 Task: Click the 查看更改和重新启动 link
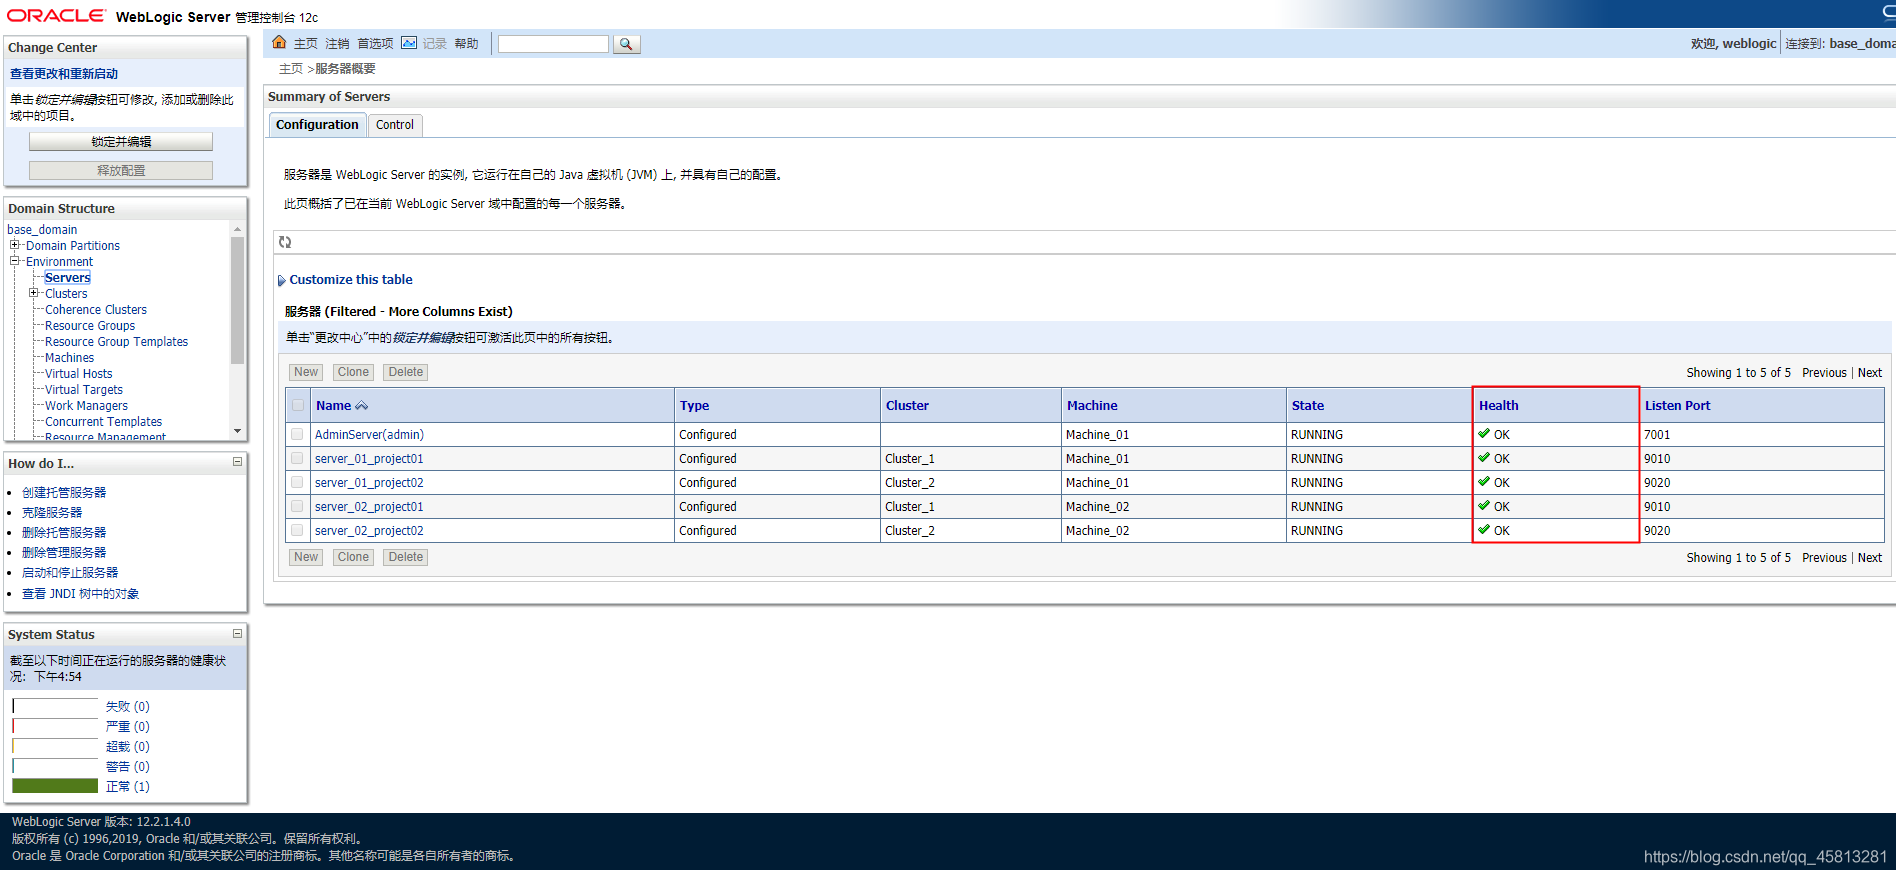64,74
